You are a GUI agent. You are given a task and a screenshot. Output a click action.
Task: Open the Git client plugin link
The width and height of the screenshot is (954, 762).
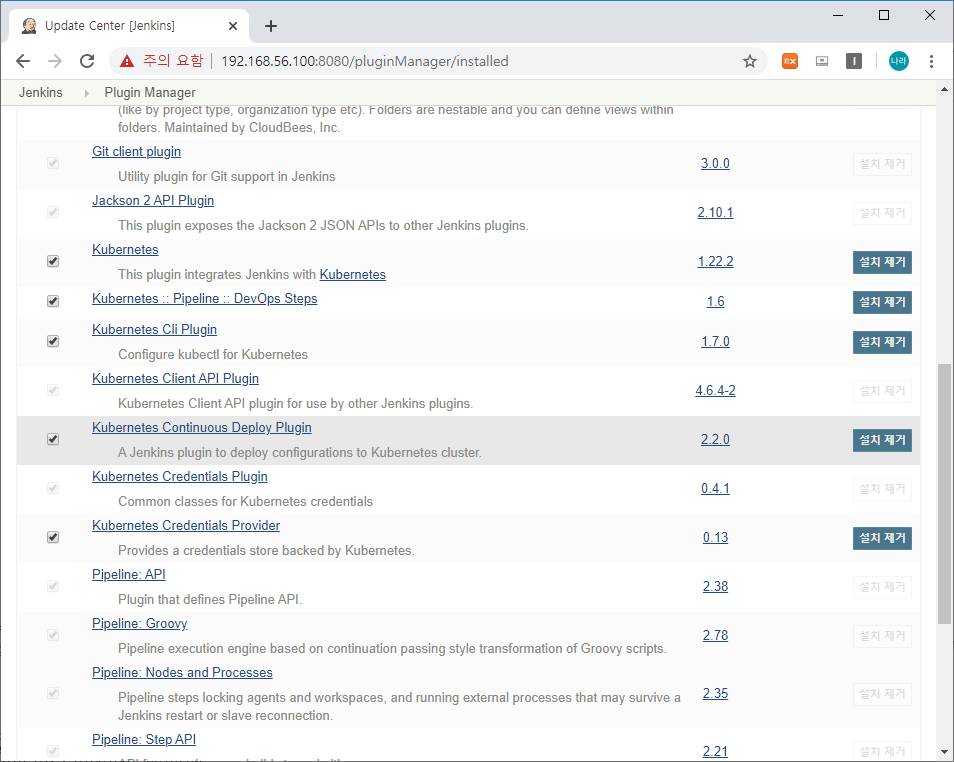(136, 152)
